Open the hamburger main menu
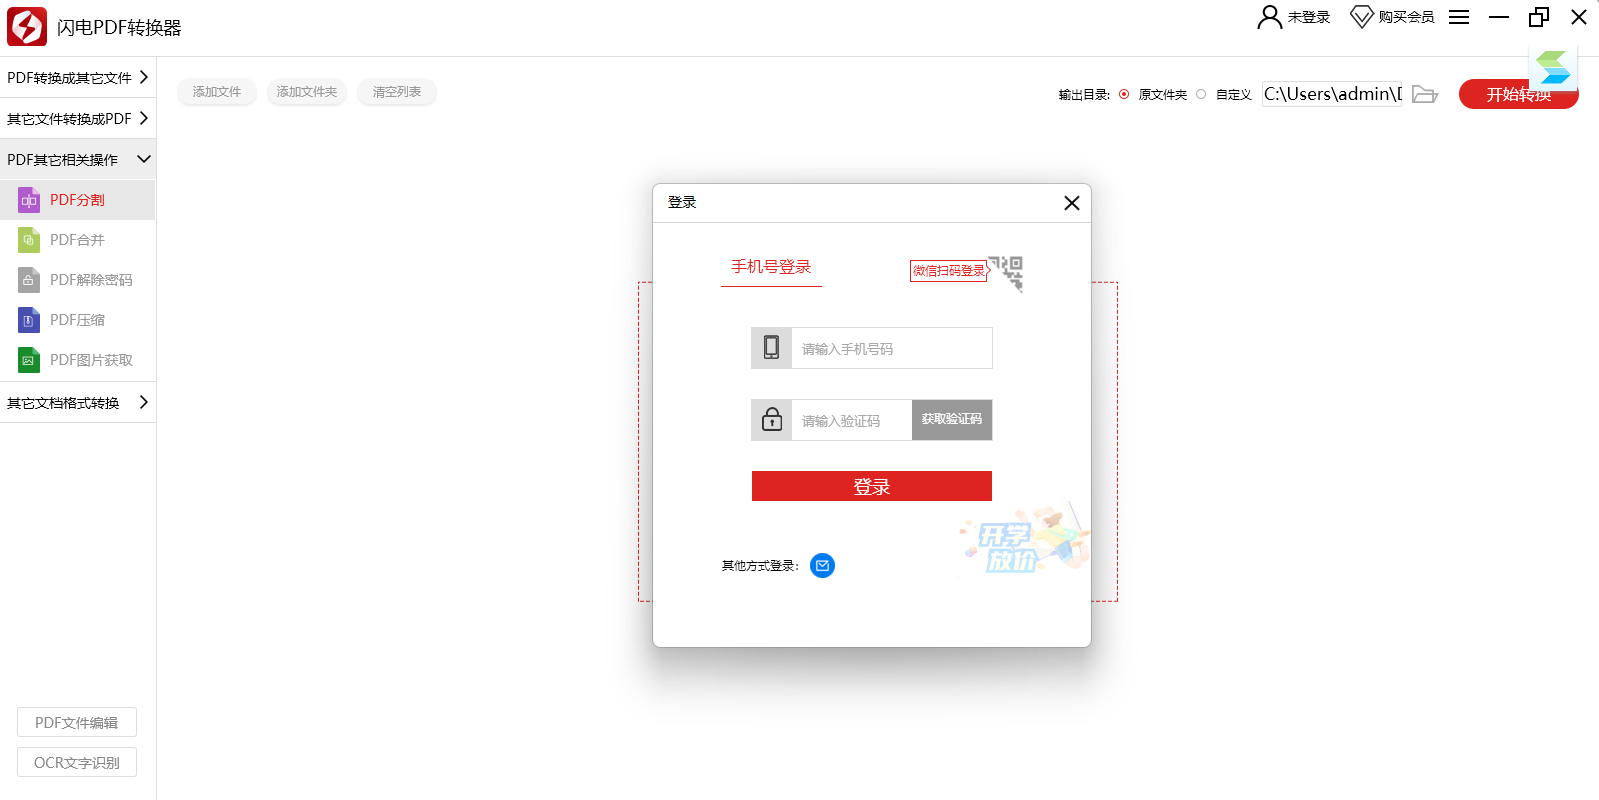 1459,17
